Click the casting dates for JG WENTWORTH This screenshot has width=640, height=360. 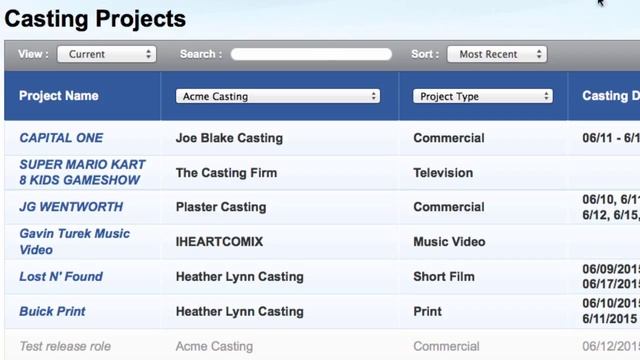pyautogui.click(x=611, y=207)
